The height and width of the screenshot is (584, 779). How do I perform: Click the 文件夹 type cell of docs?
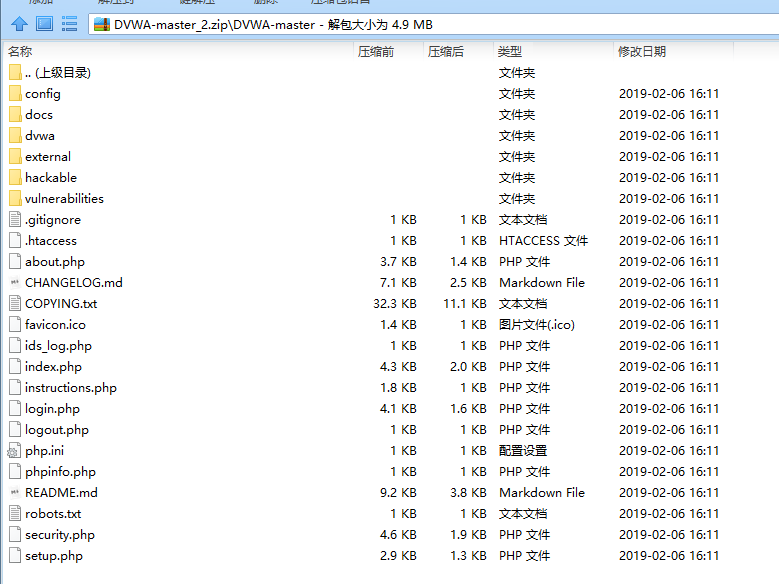pos(517,114)
